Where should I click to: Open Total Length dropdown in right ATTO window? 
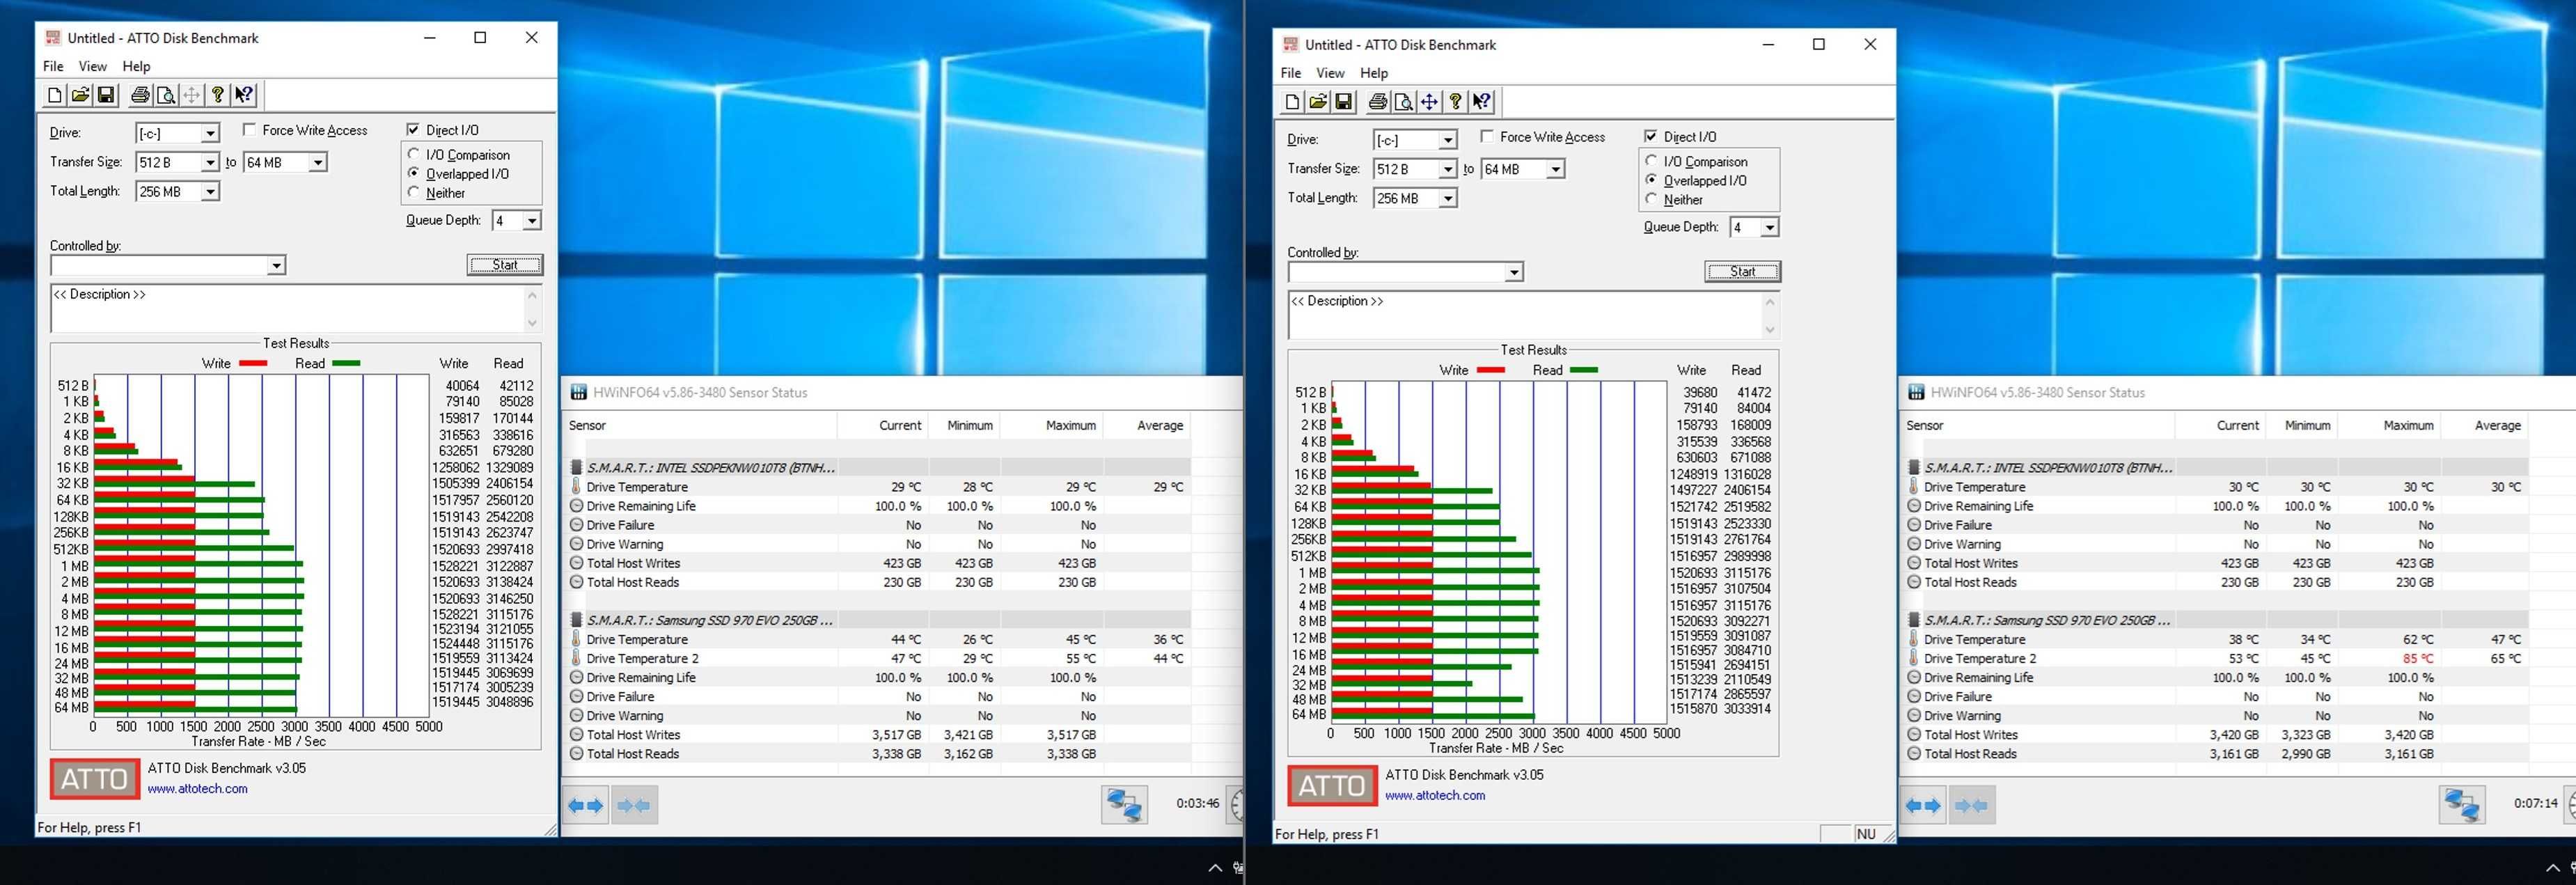tap(1447, 198)
